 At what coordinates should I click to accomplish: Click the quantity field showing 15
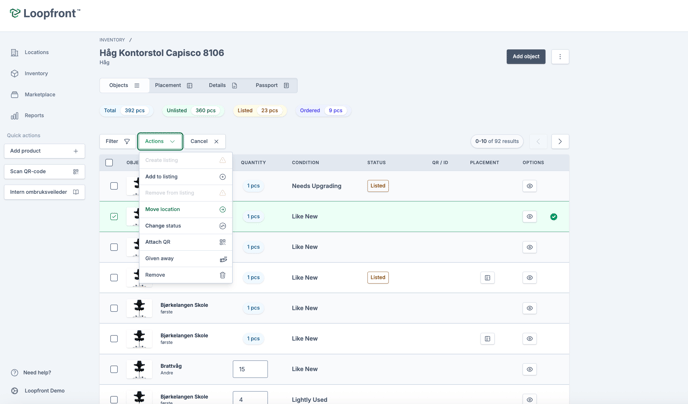click(250, 369)
